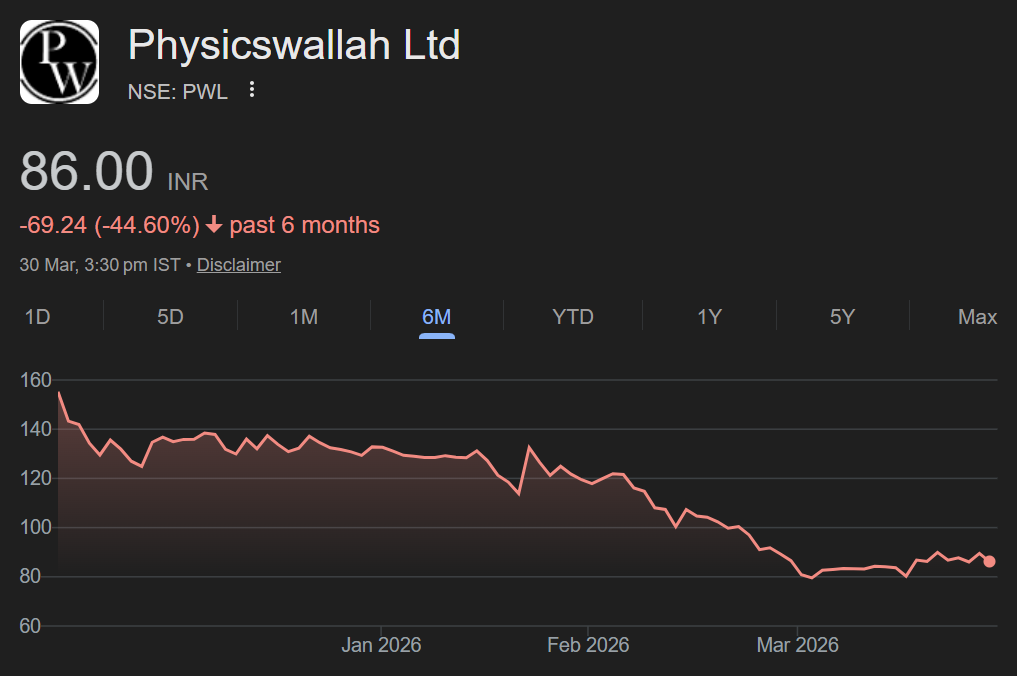Image resolution: width=1017 pixels, height=676 pixels.
Task: Switch to the 1Y chart range
Action: coord(708,316)
